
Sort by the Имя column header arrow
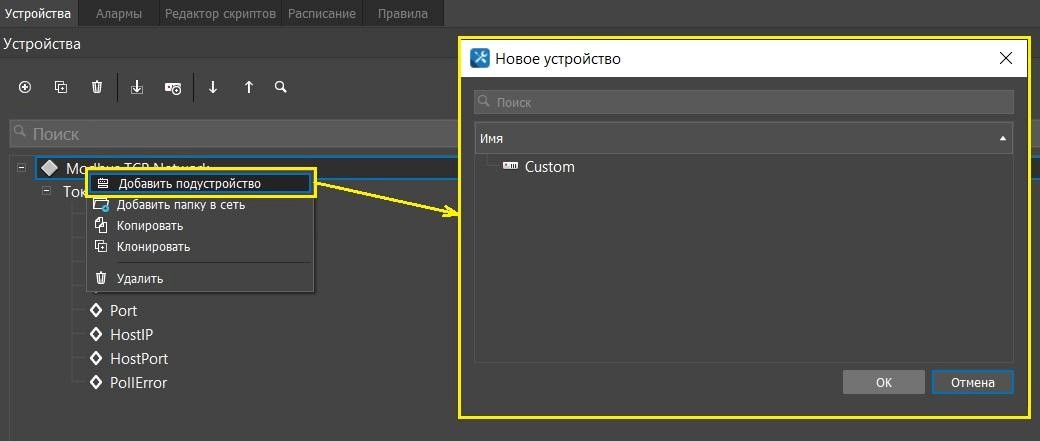point(1002,139)
